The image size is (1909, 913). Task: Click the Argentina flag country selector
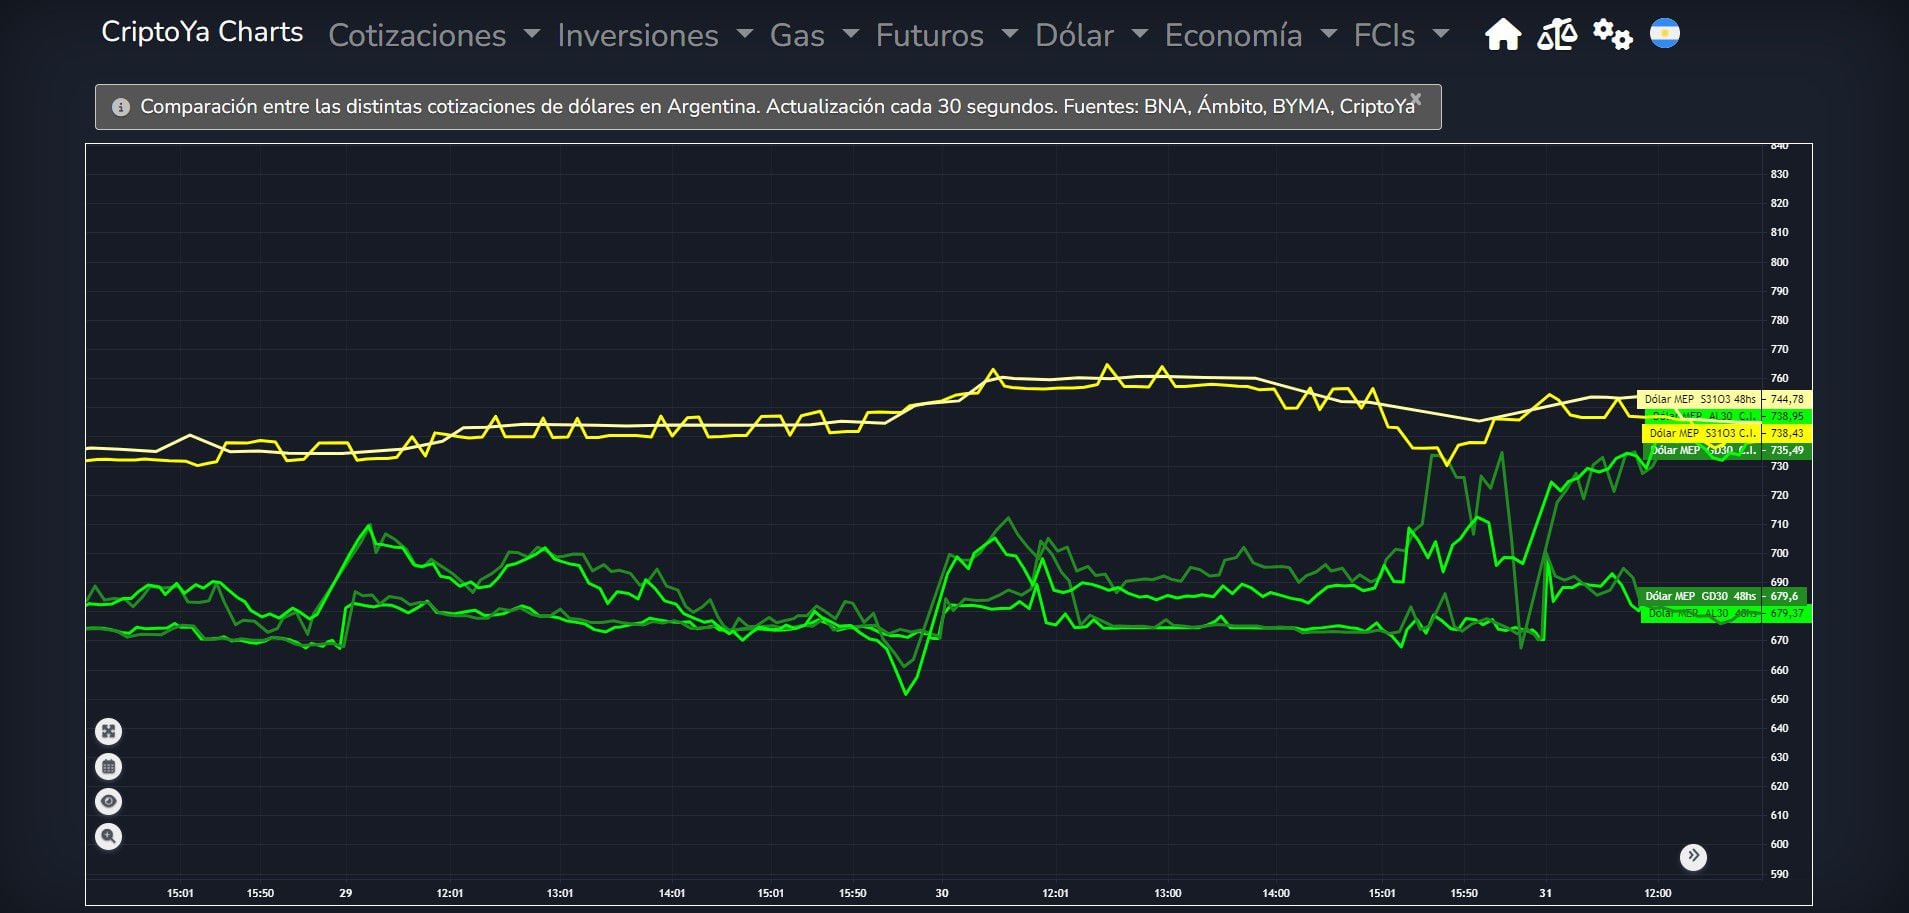pos(1664,34)
